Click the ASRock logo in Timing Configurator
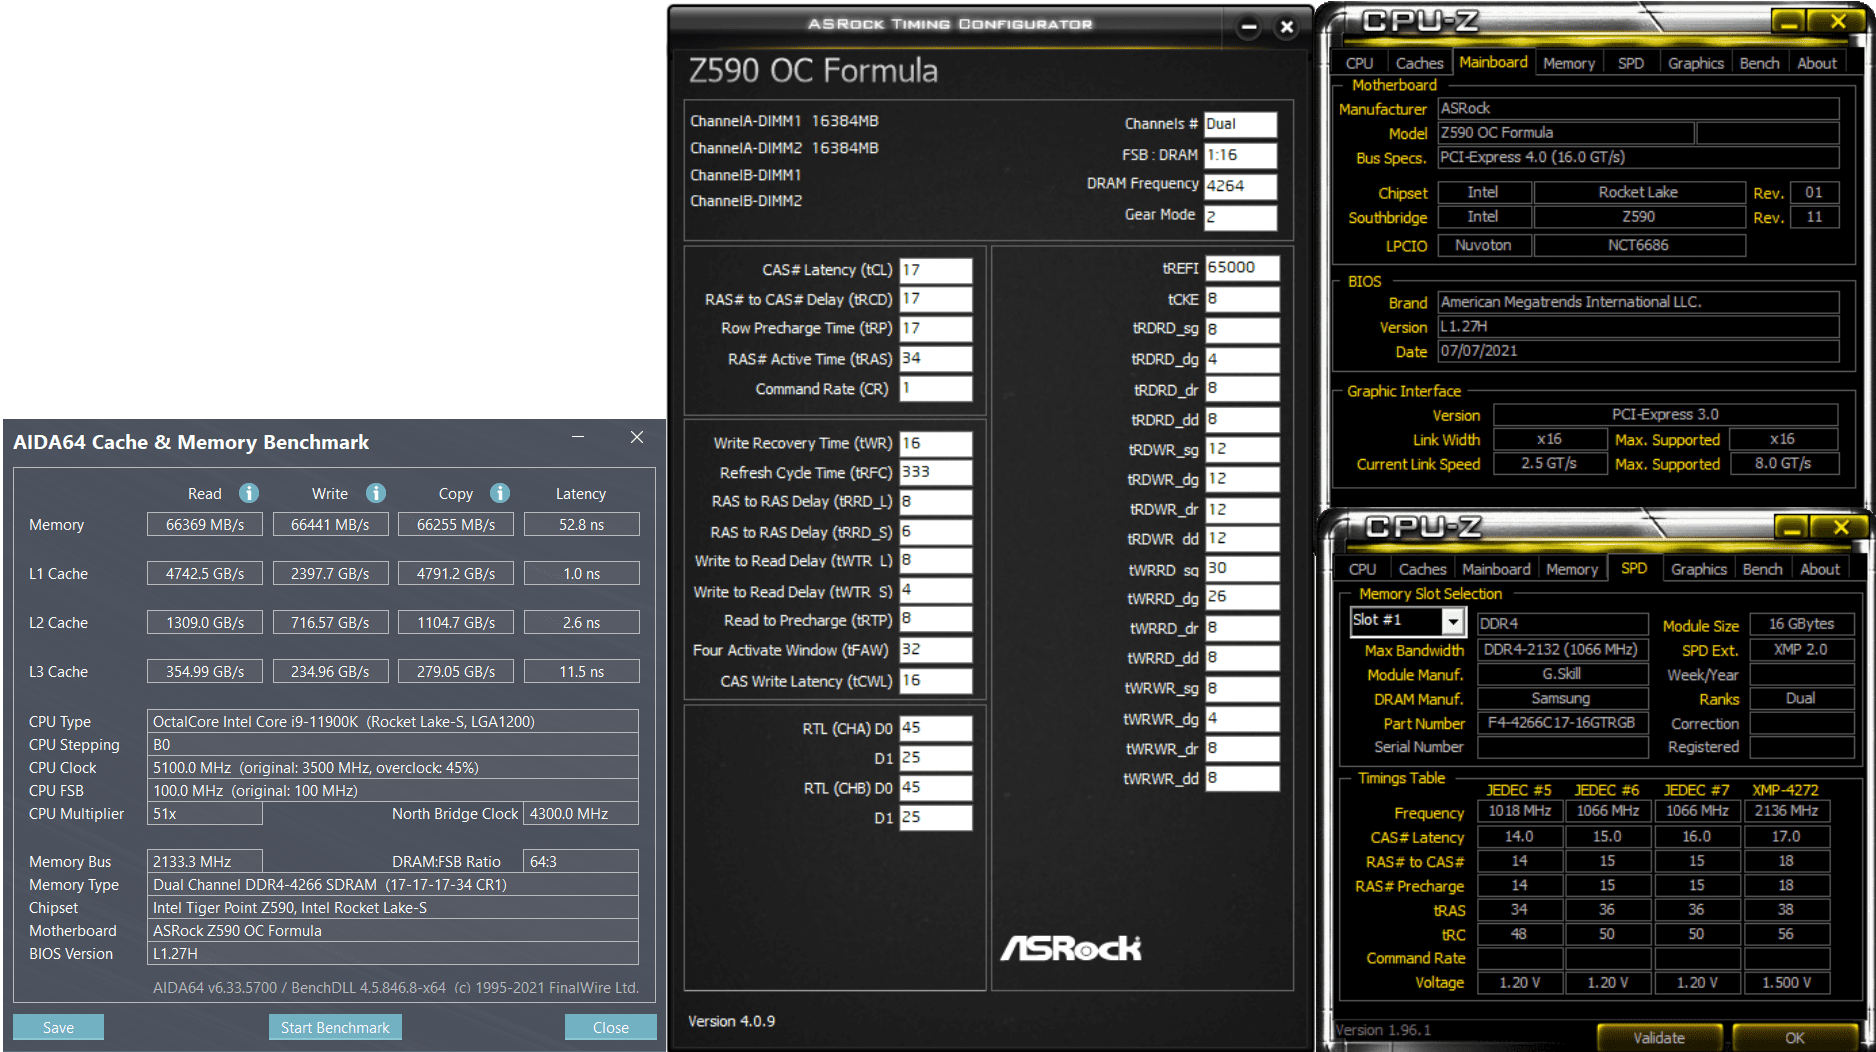 (x=1071, y=947)
